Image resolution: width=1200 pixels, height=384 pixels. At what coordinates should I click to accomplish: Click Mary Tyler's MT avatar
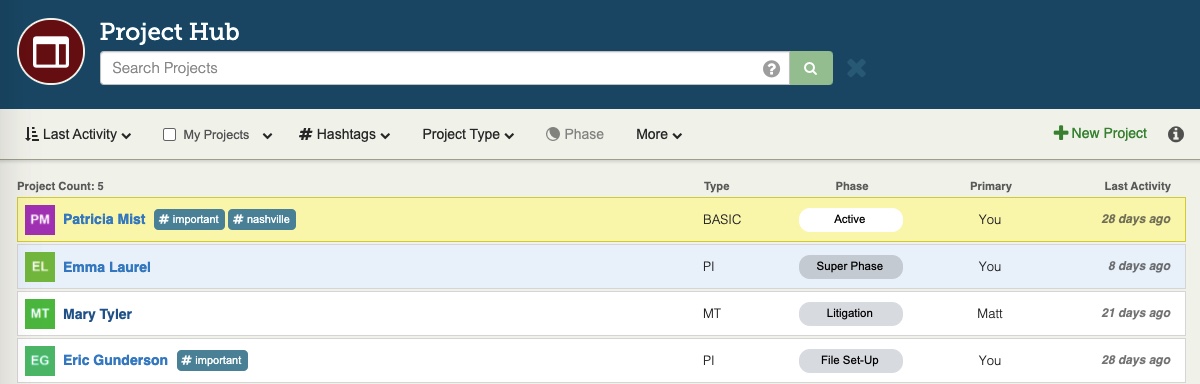coord(40,314)
